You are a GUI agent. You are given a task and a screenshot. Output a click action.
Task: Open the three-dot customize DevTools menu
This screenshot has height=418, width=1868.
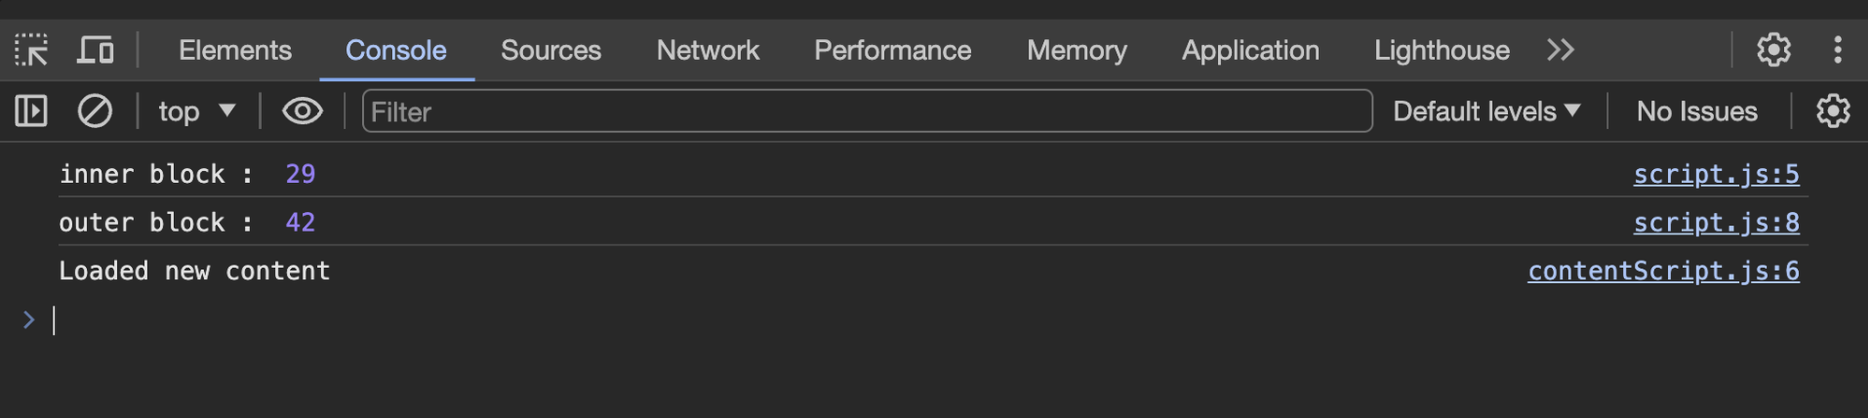[1837, 50]
